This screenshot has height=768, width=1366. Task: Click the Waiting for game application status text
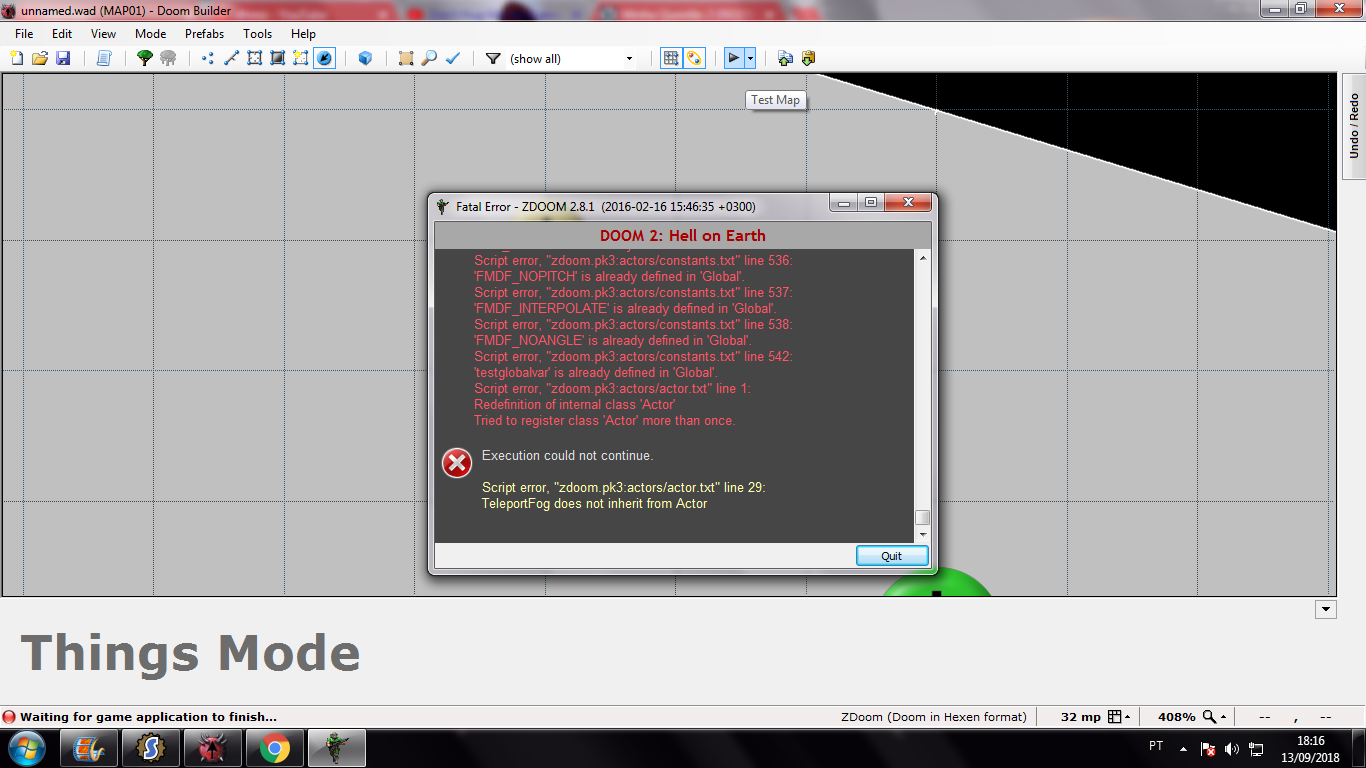[148, 717]
